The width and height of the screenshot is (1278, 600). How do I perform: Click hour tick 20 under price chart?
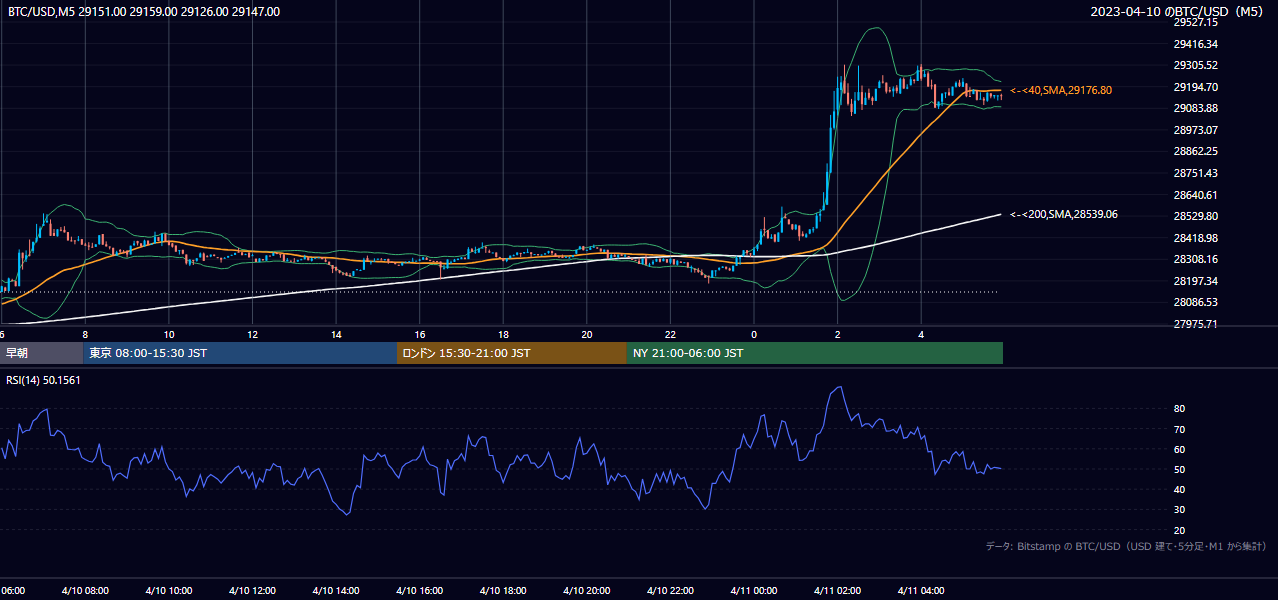point(587,335)
